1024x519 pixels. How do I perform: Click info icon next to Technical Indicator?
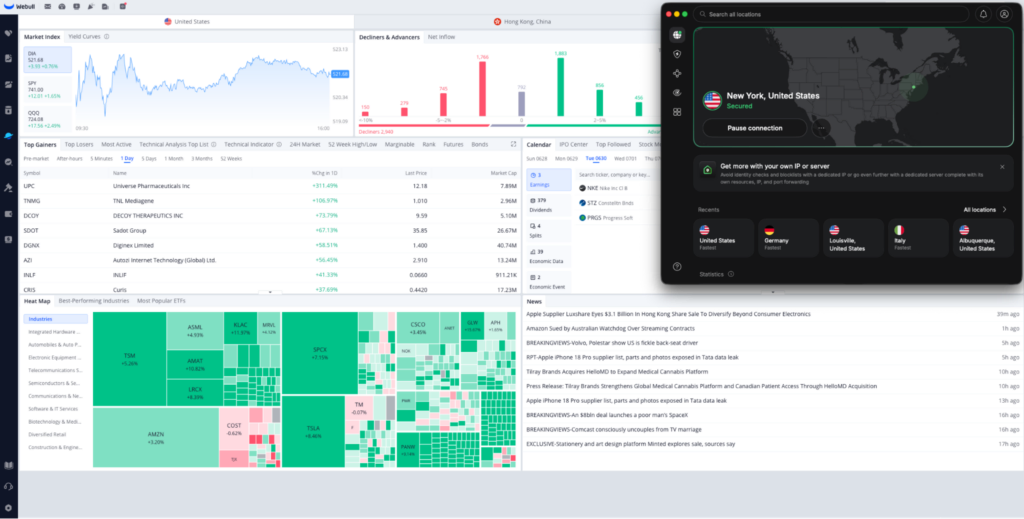coord(279,145)
